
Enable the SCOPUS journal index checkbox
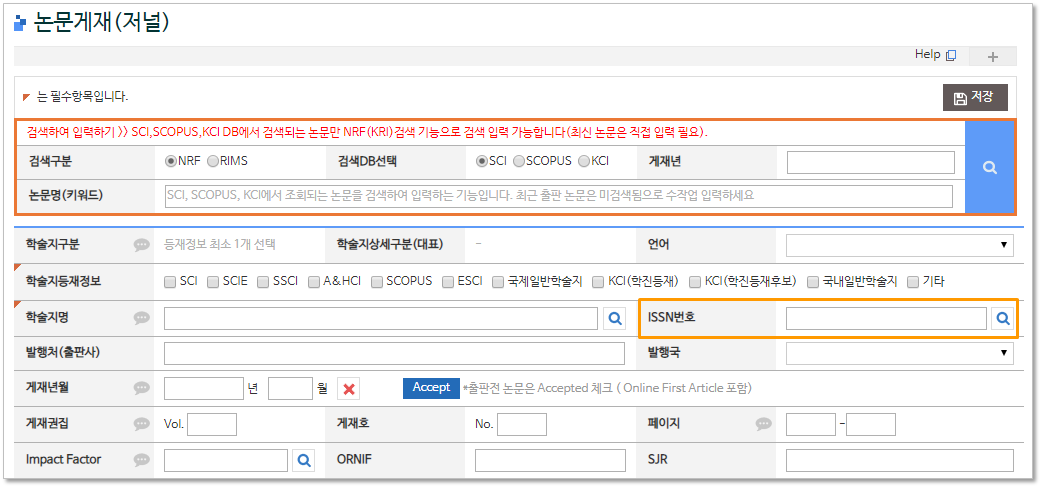click(377, 282)
